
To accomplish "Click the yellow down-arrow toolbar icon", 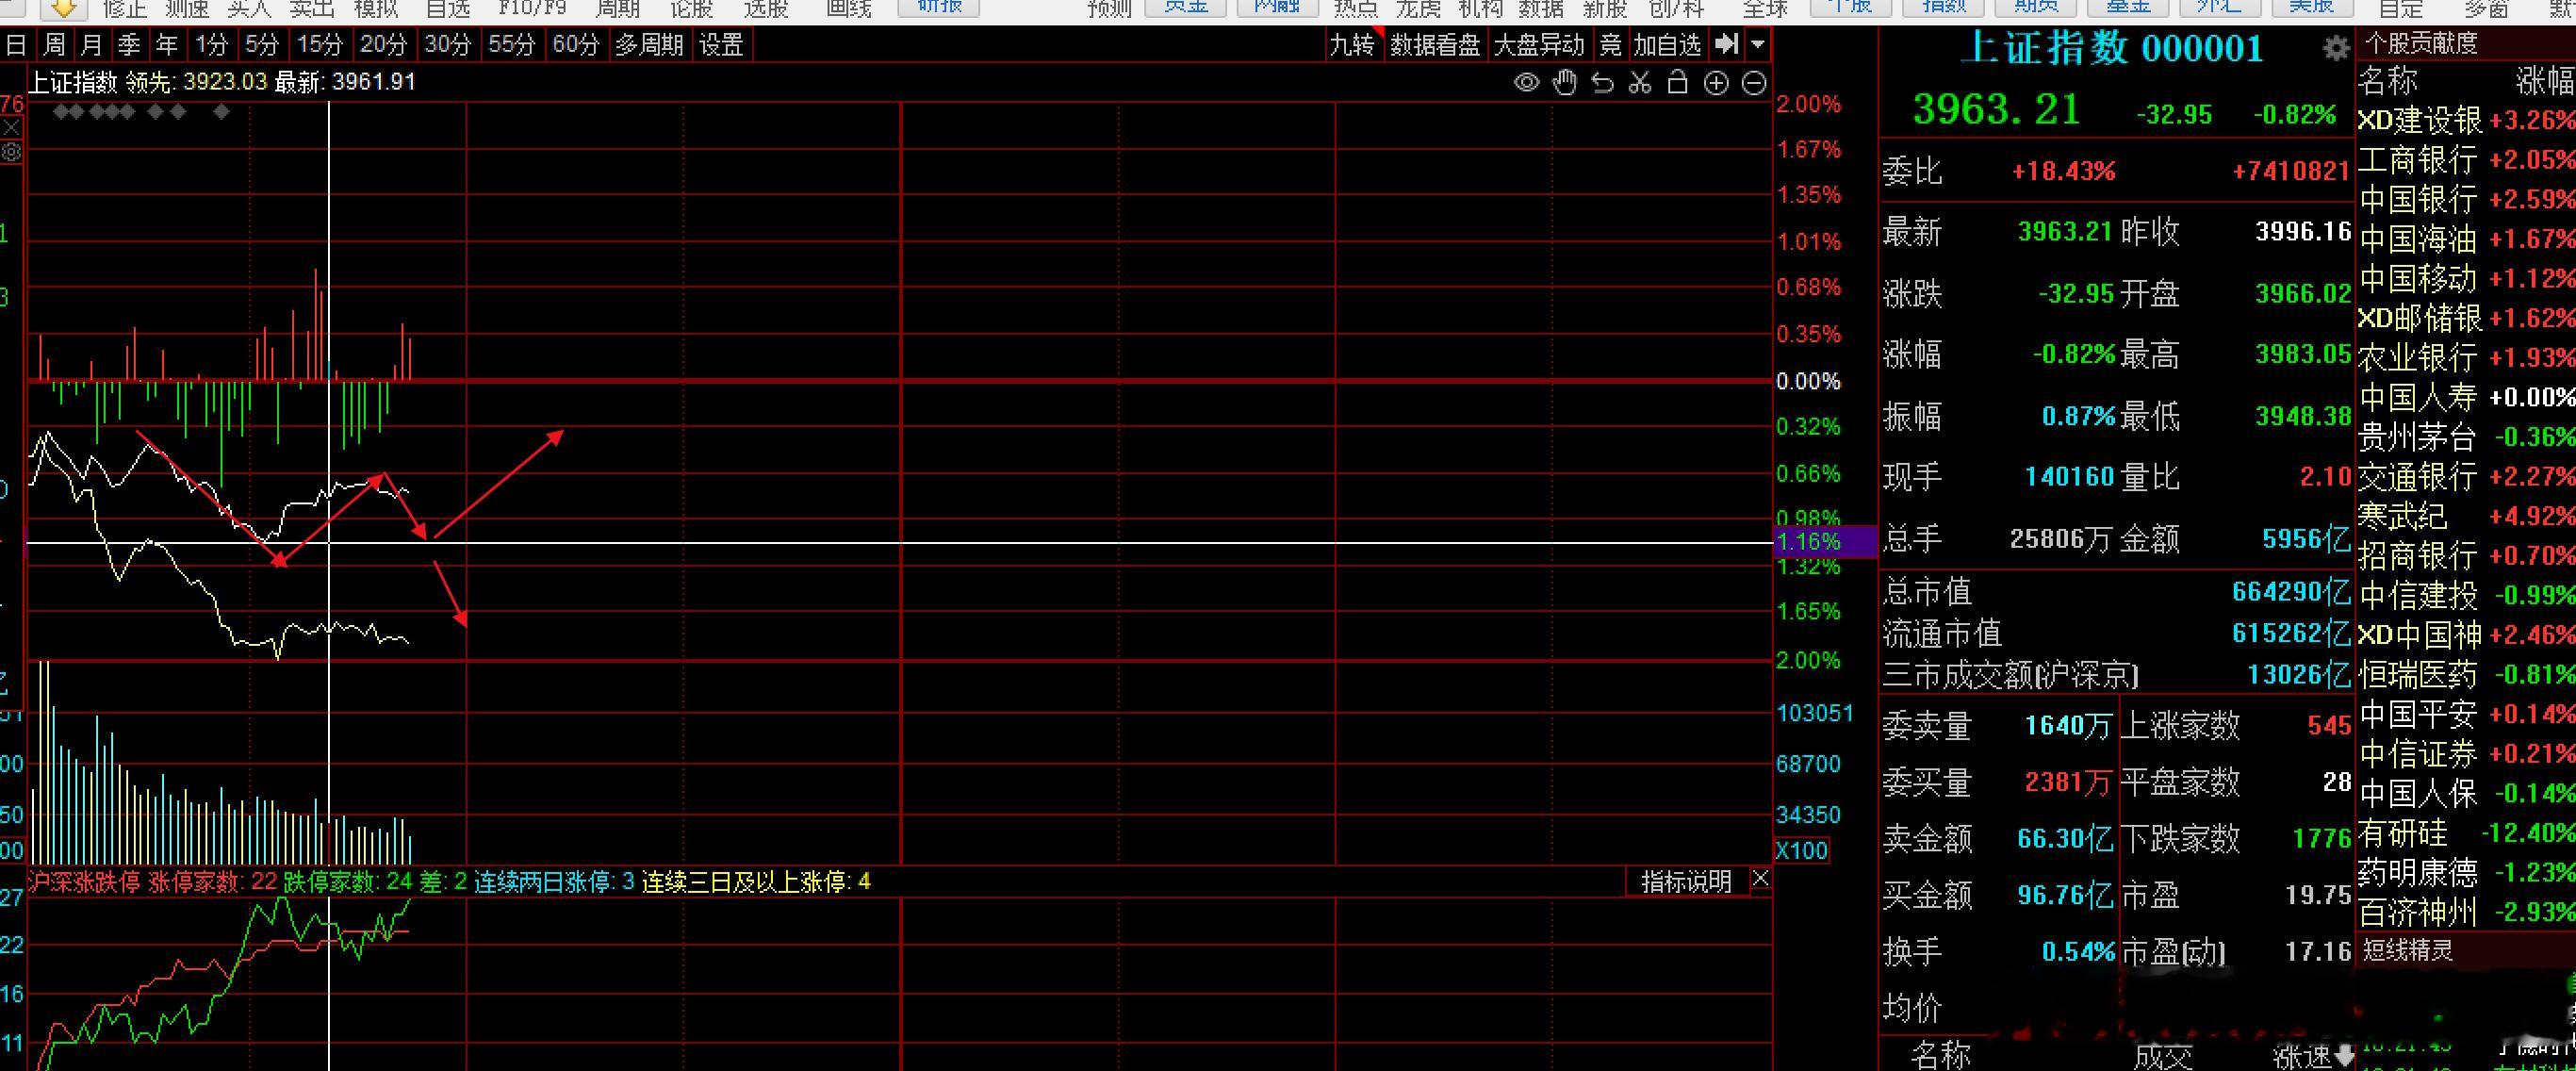I will 64,9.
